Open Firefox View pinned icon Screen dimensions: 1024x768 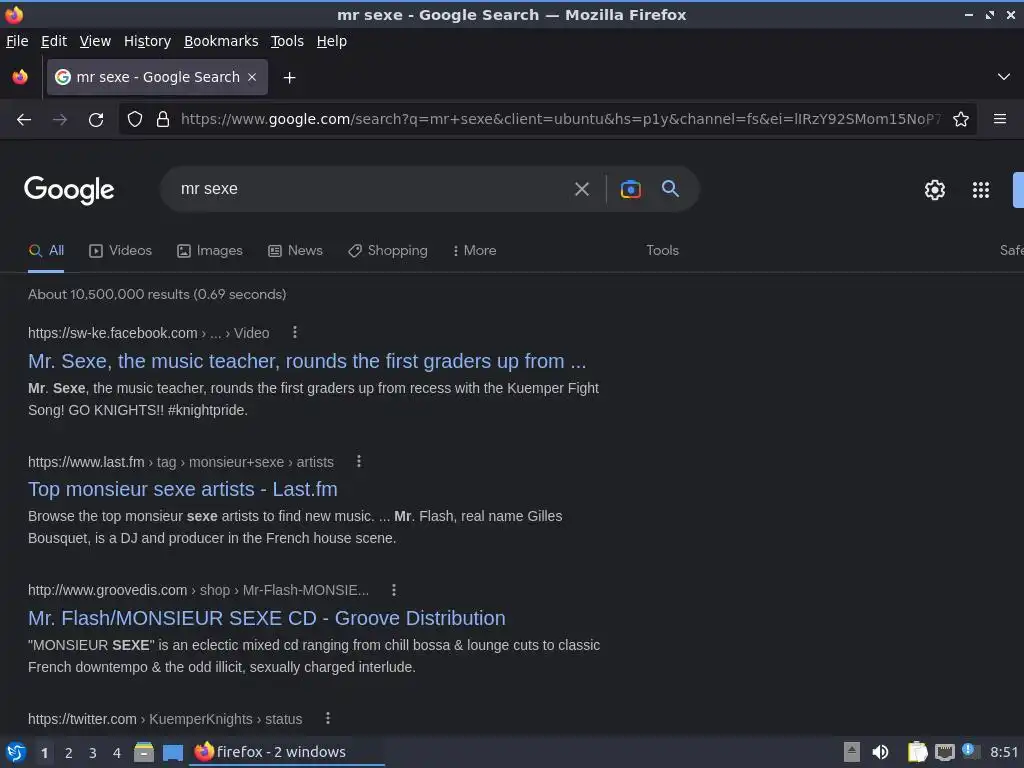click(20, 77)
